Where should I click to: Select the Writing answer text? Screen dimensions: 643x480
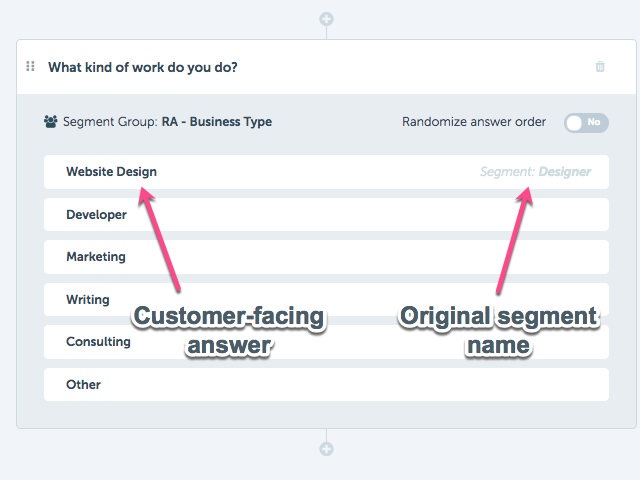[x=88, y=300]
